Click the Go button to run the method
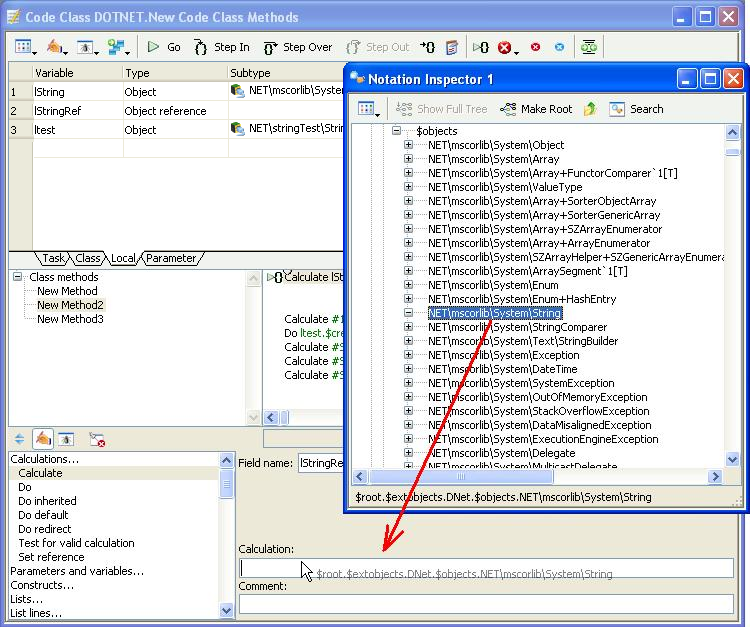750x627 pixels. [164, 47]
